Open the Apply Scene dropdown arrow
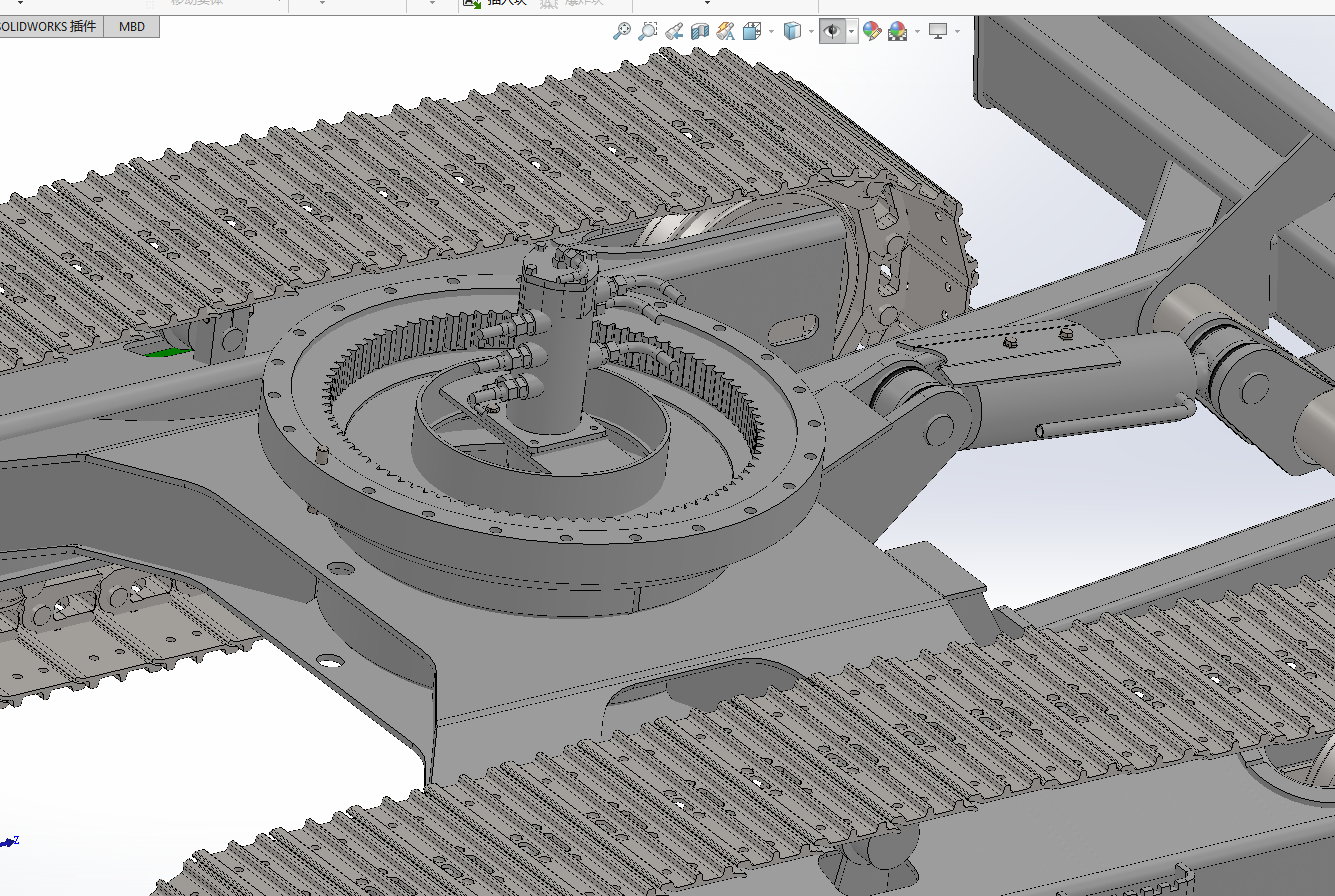 point(917,31)
